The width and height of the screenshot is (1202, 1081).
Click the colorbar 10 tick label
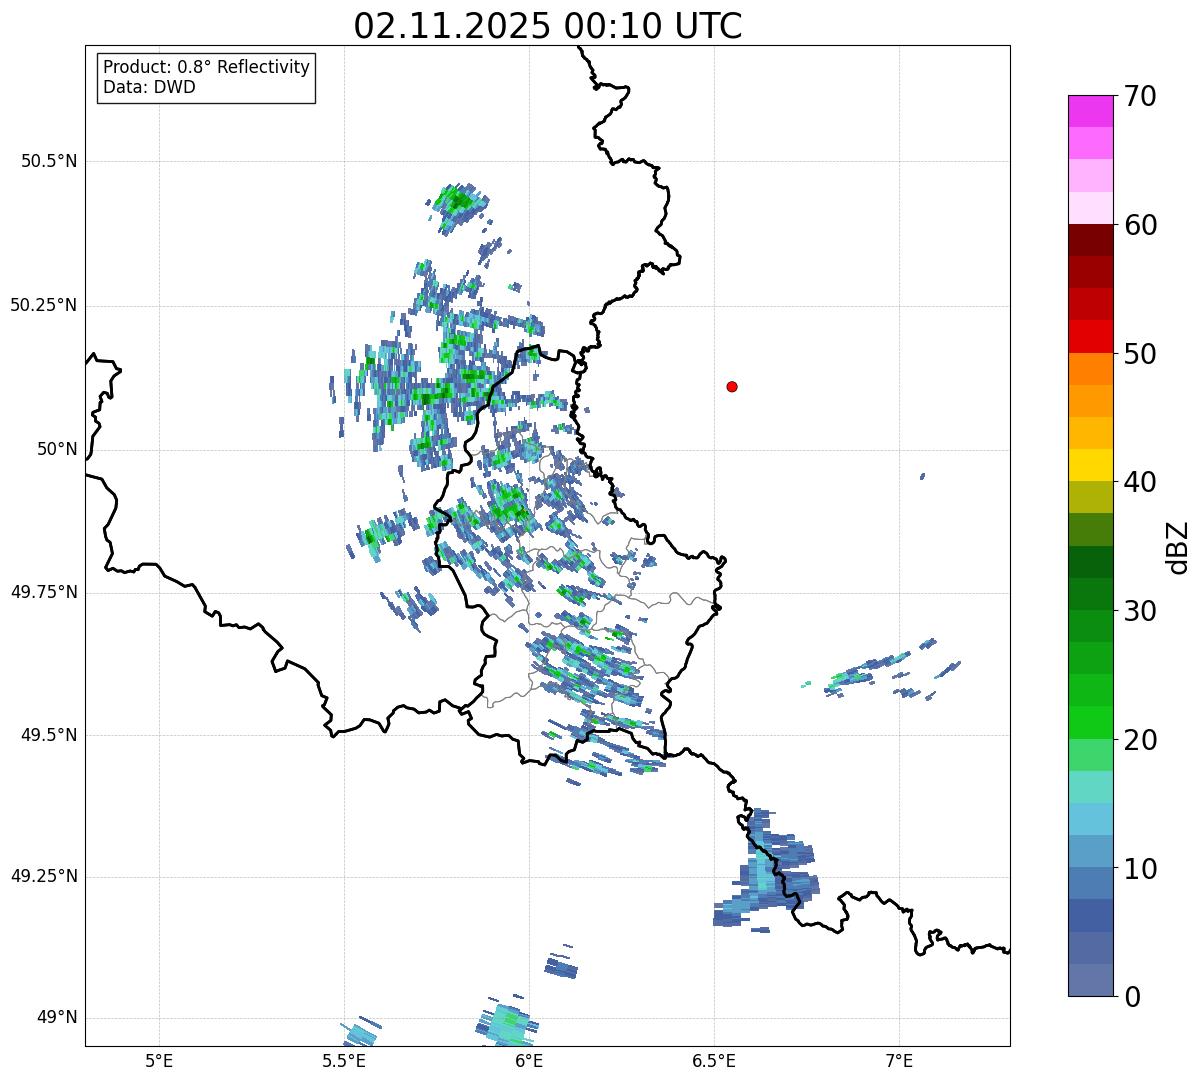(1140, 868)
